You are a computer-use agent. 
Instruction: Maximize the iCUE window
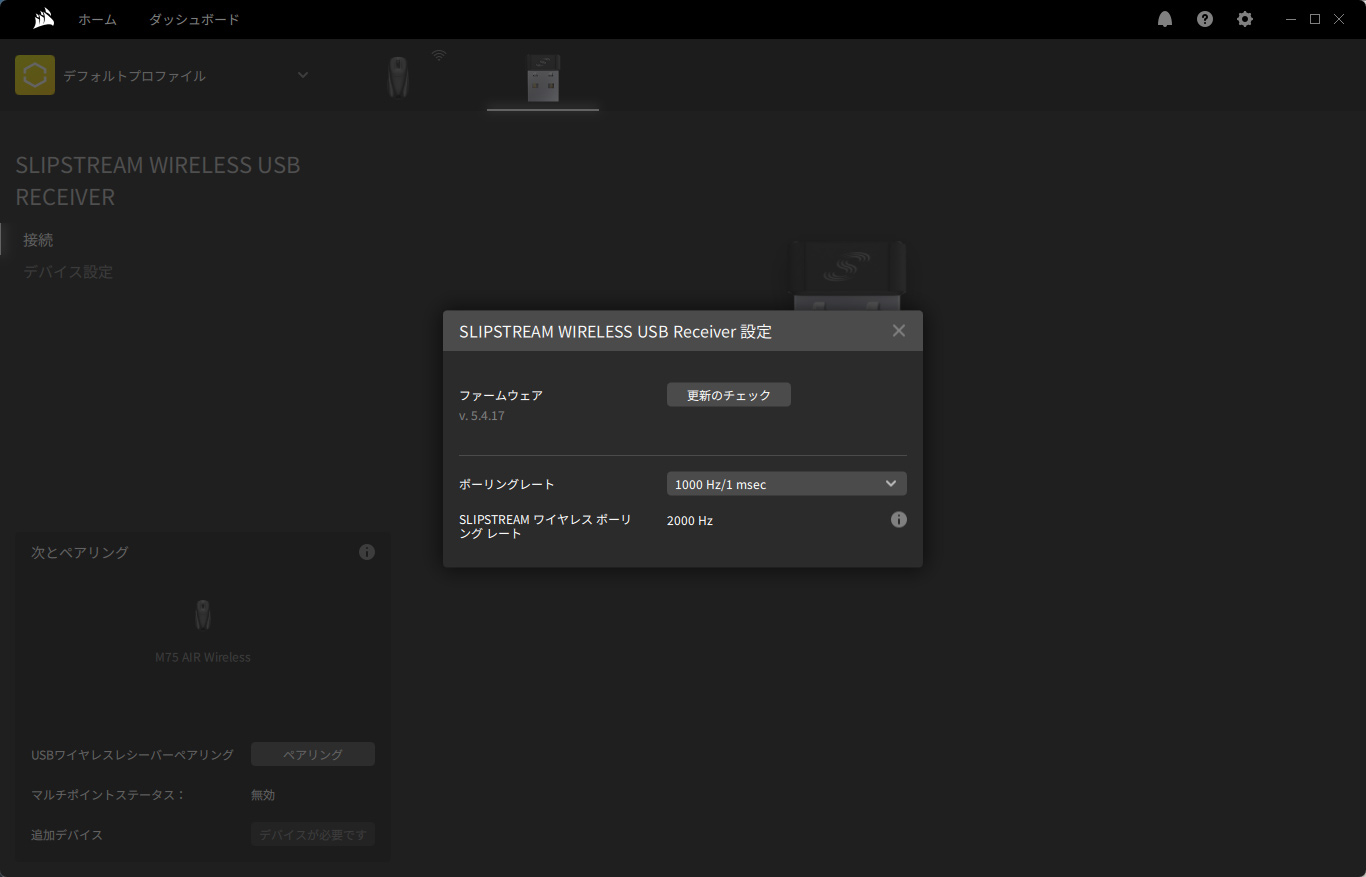pos(1315,19)
